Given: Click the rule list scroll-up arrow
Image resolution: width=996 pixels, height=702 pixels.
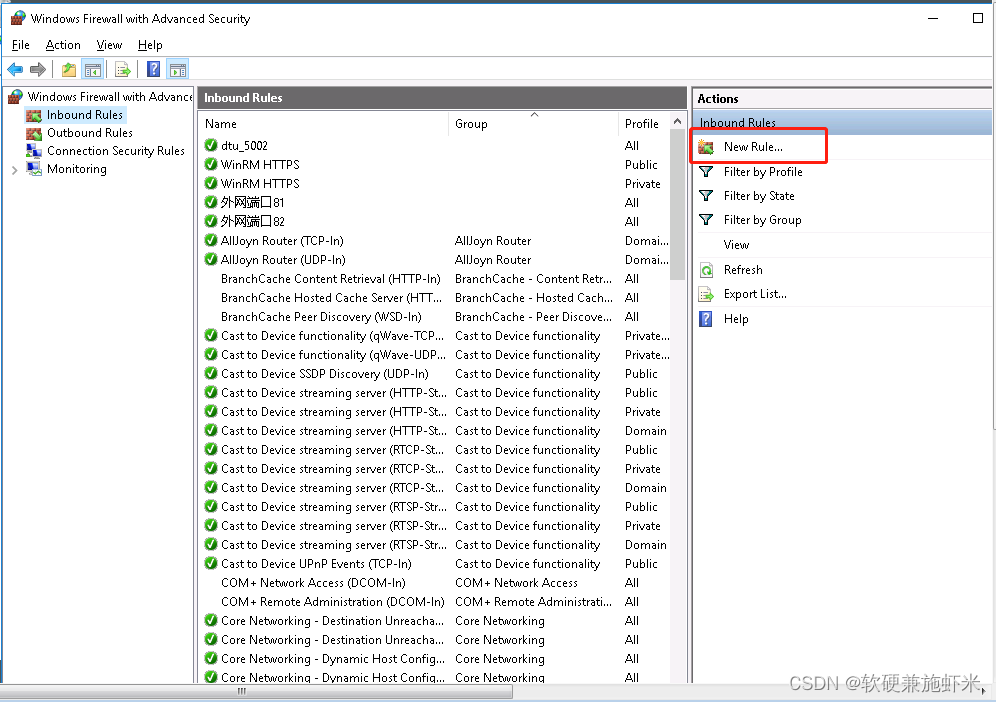Looking at the screenshot, I should 677,121.
